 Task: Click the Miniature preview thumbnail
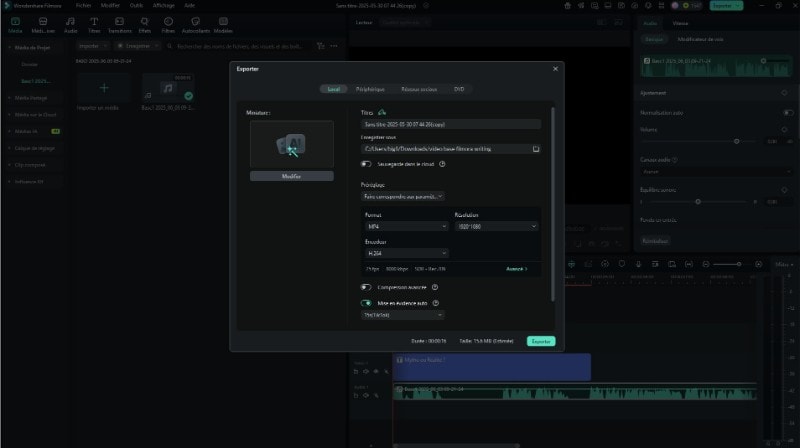tap(292, 144)
